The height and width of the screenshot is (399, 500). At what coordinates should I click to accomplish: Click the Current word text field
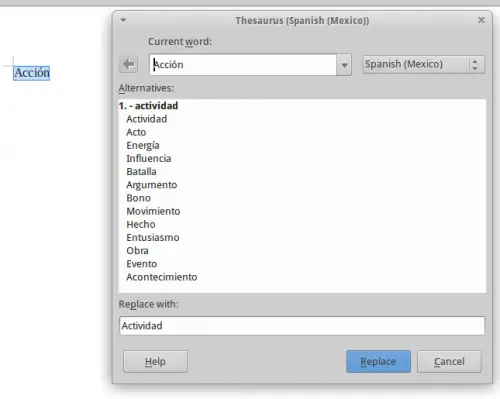[x=243, y=65]
